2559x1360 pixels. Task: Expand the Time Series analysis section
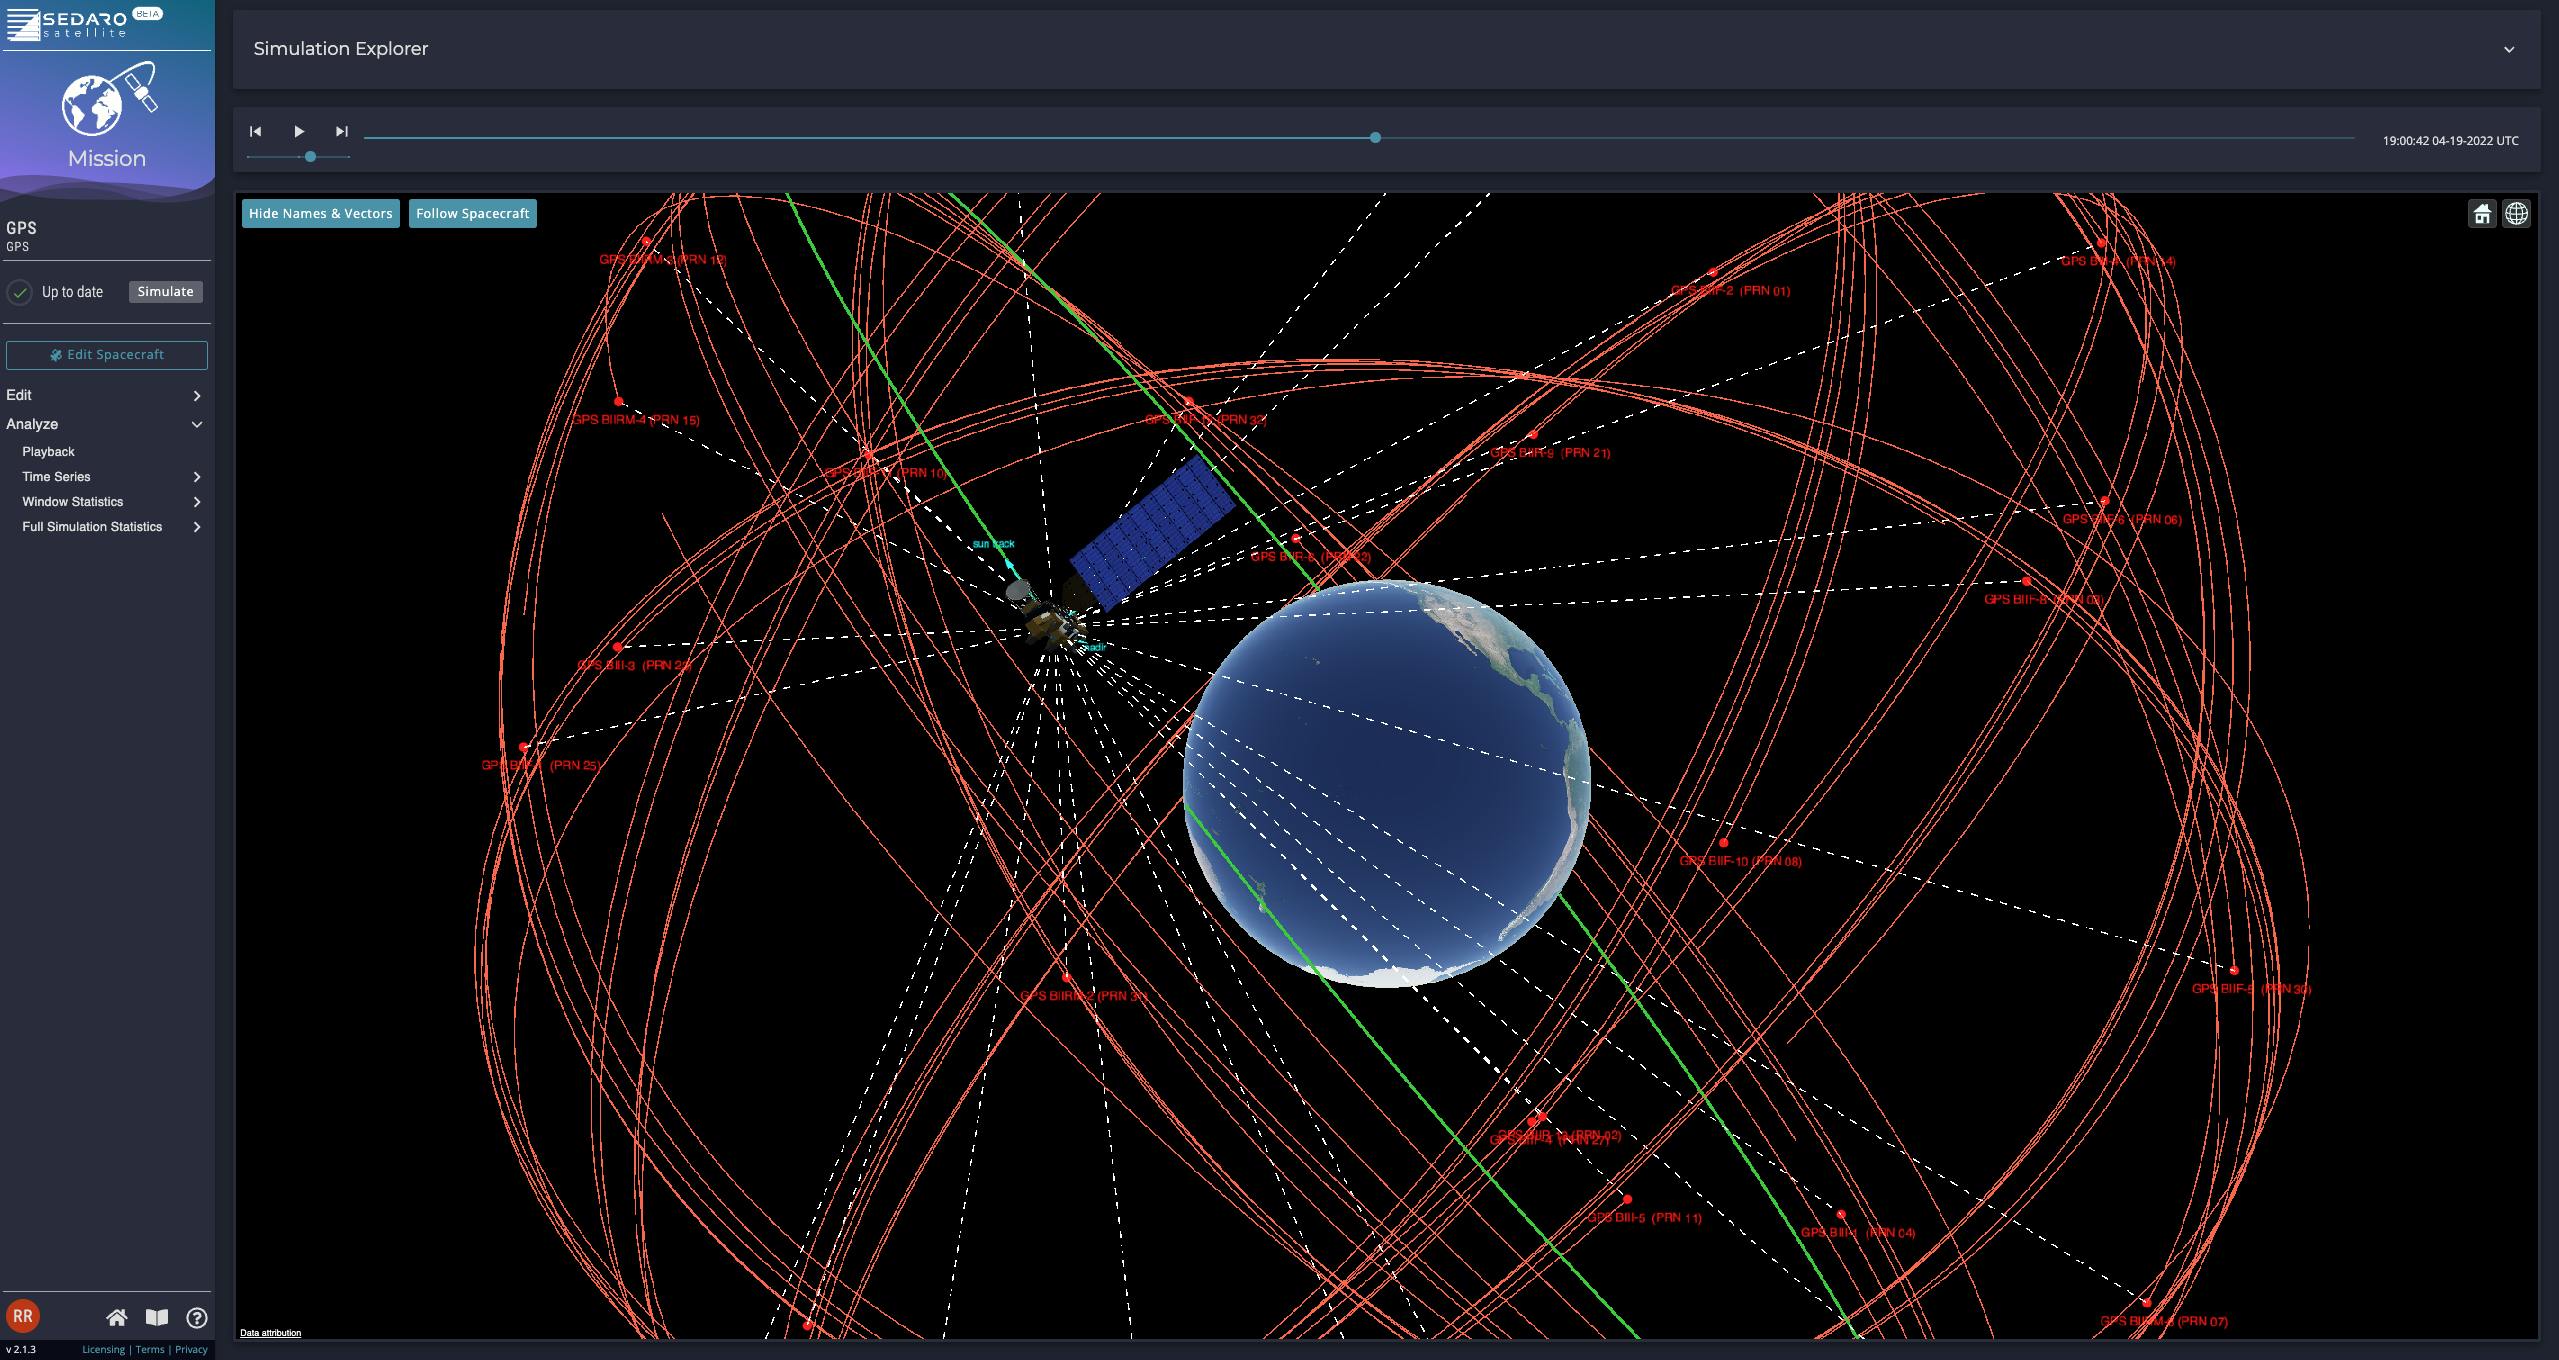[x=56, y=476]
